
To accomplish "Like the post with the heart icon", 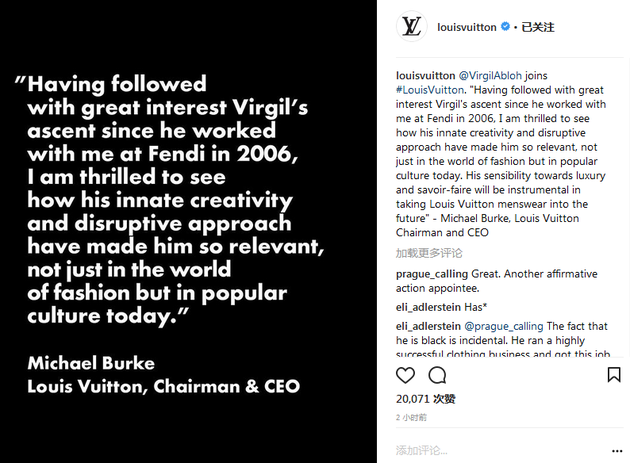I will tap(405, 375).
